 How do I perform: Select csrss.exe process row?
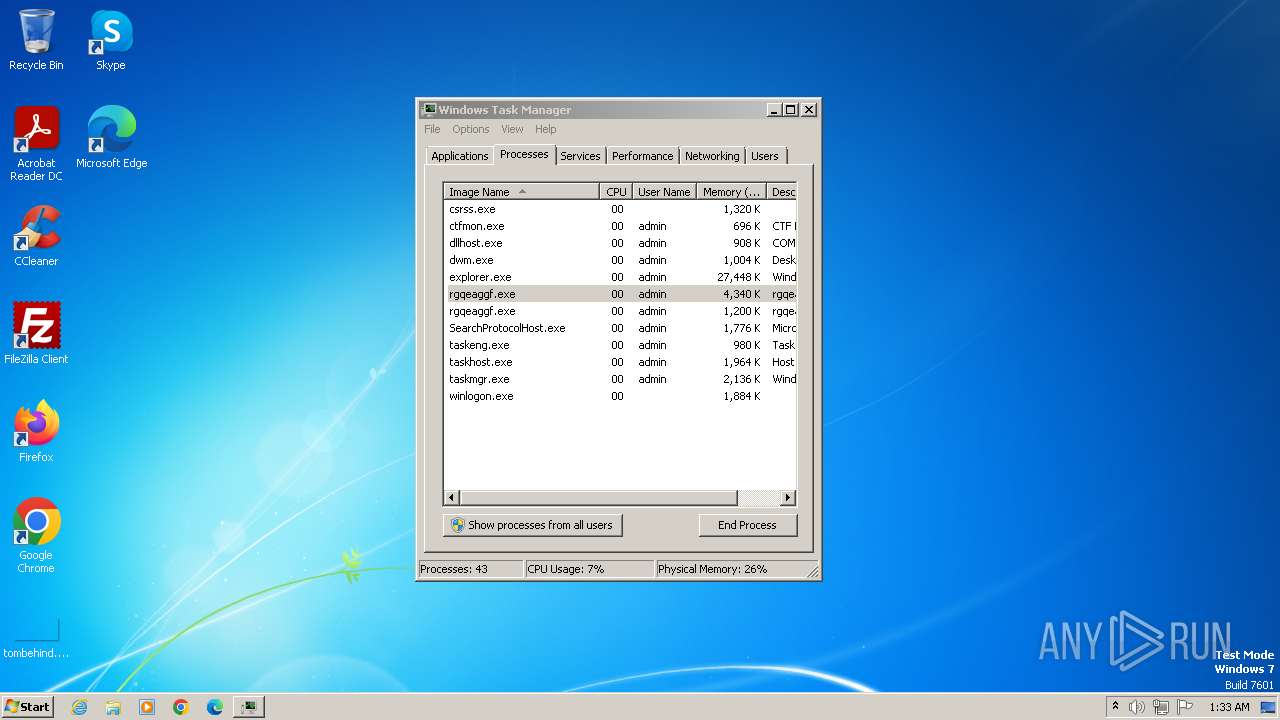point(620,209)
